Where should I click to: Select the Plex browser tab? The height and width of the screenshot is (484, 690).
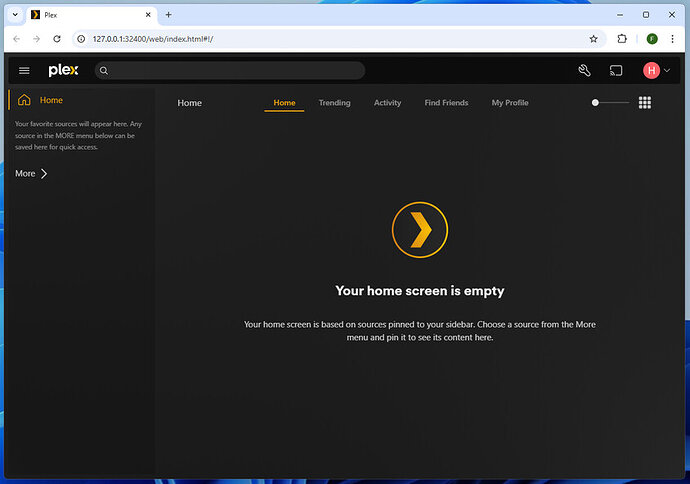click(x=92, y=15)
